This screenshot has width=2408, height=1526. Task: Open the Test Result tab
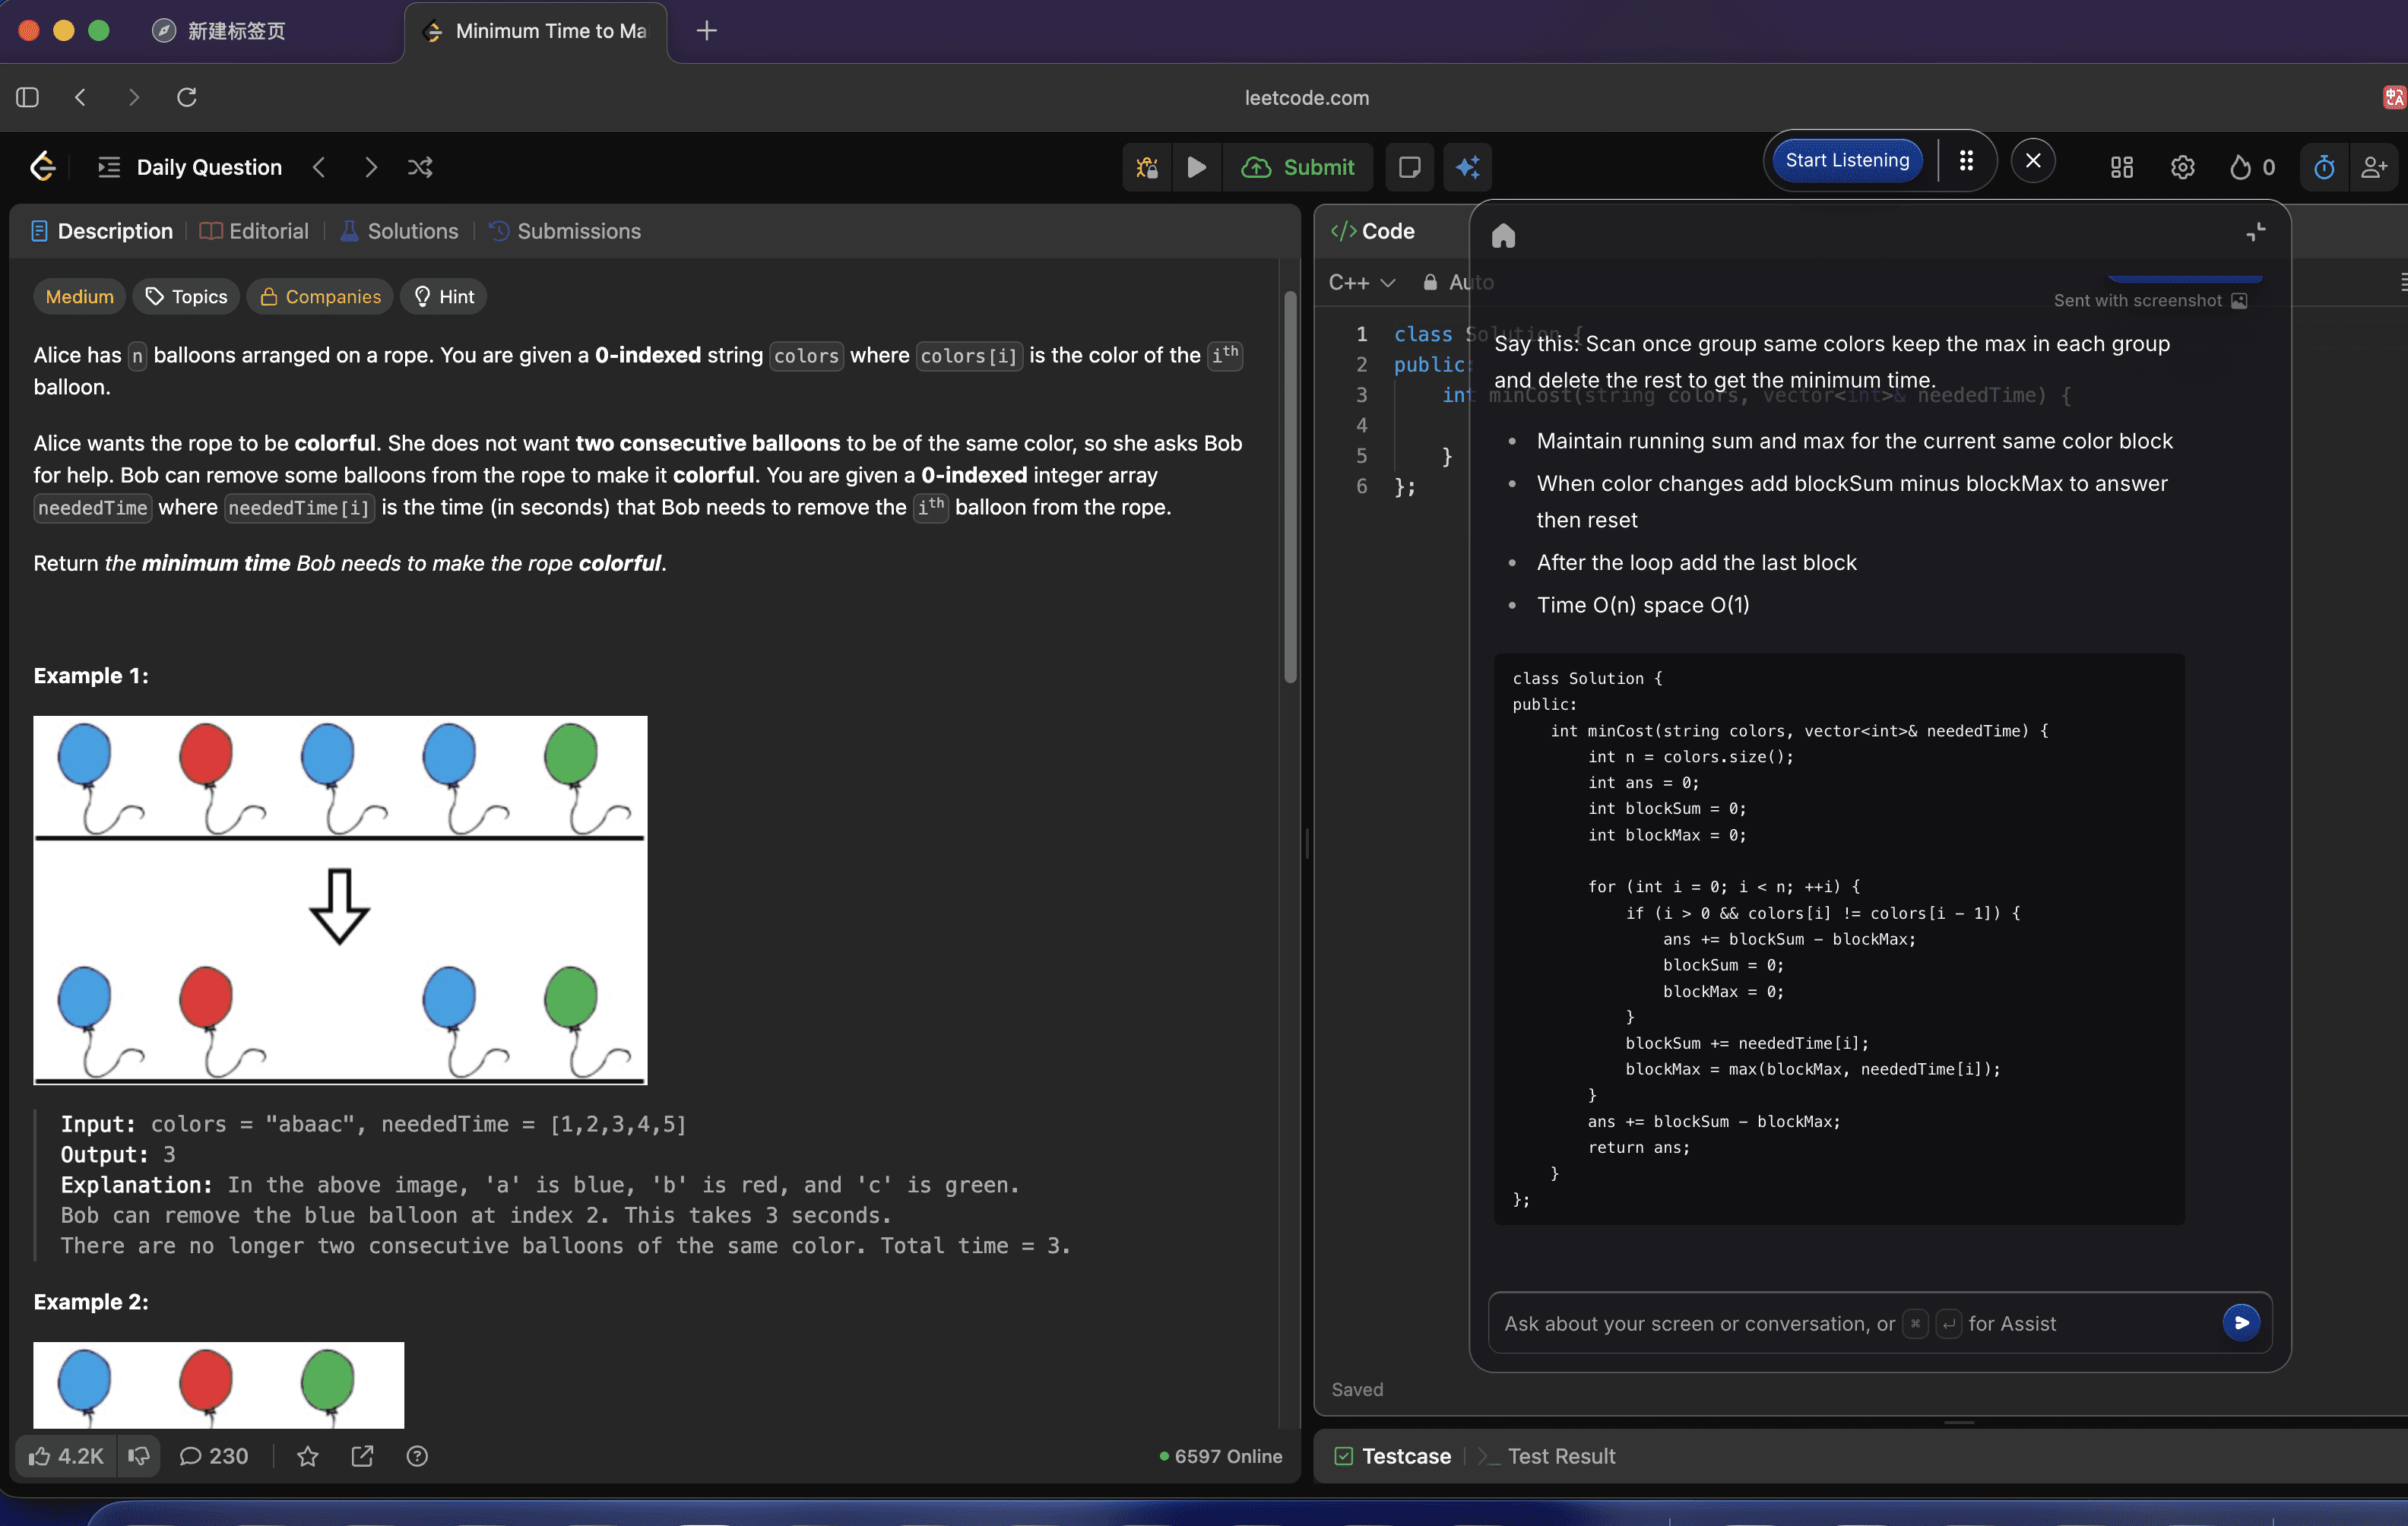tap(1561, 1456)
